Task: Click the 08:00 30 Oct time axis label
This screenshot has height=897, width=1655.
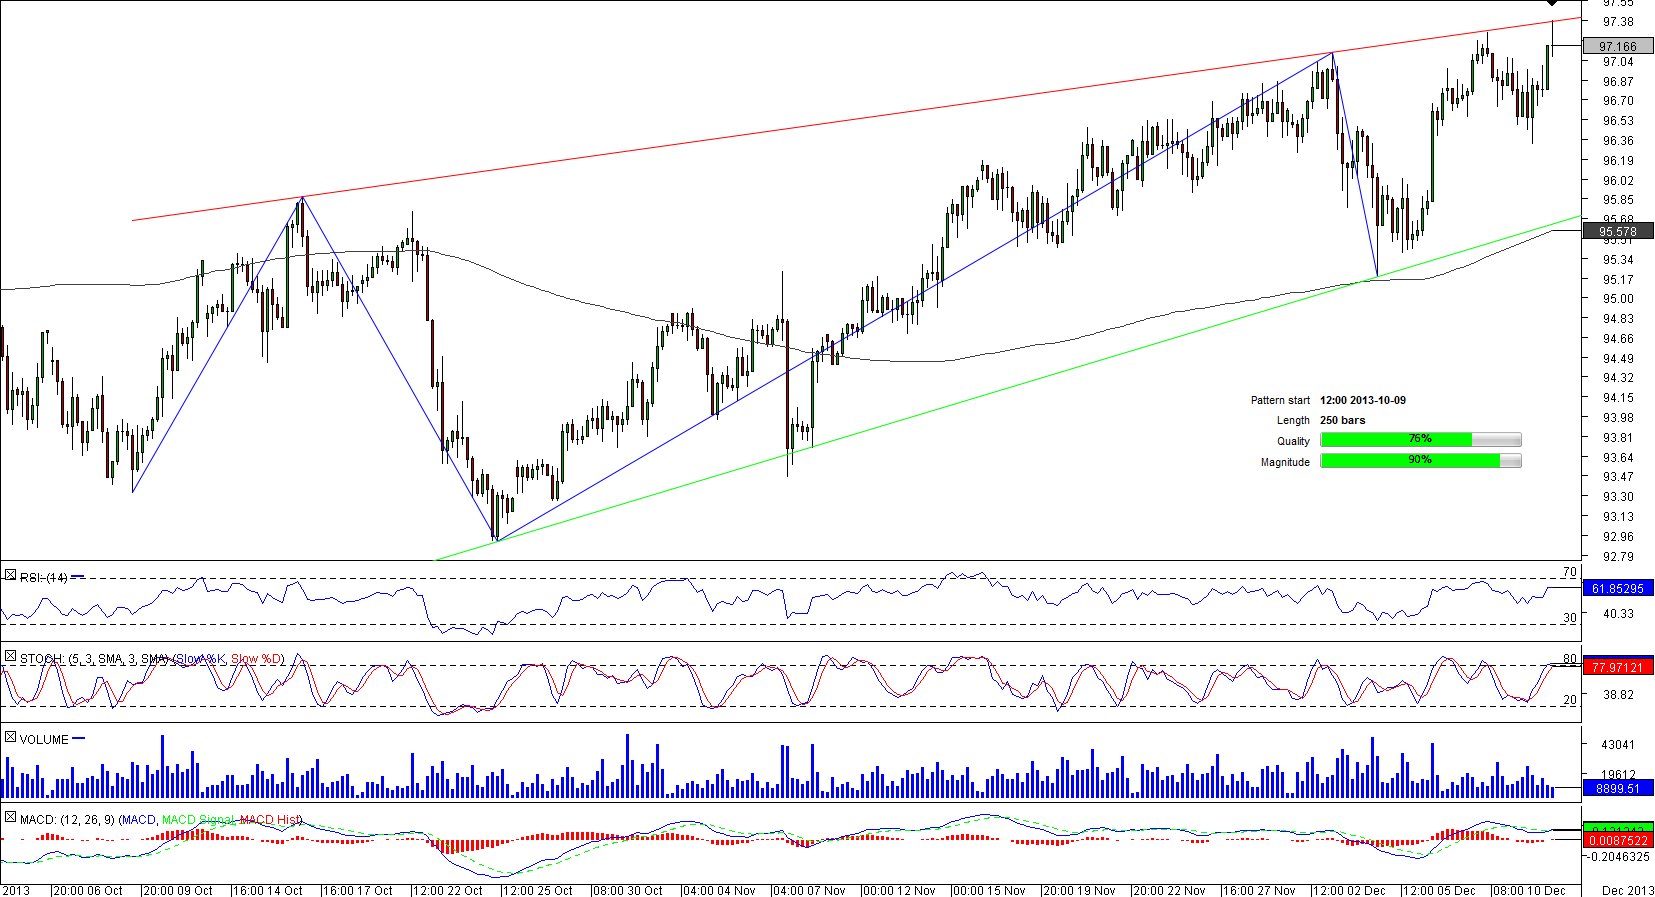Action: [x=628, y=890]
